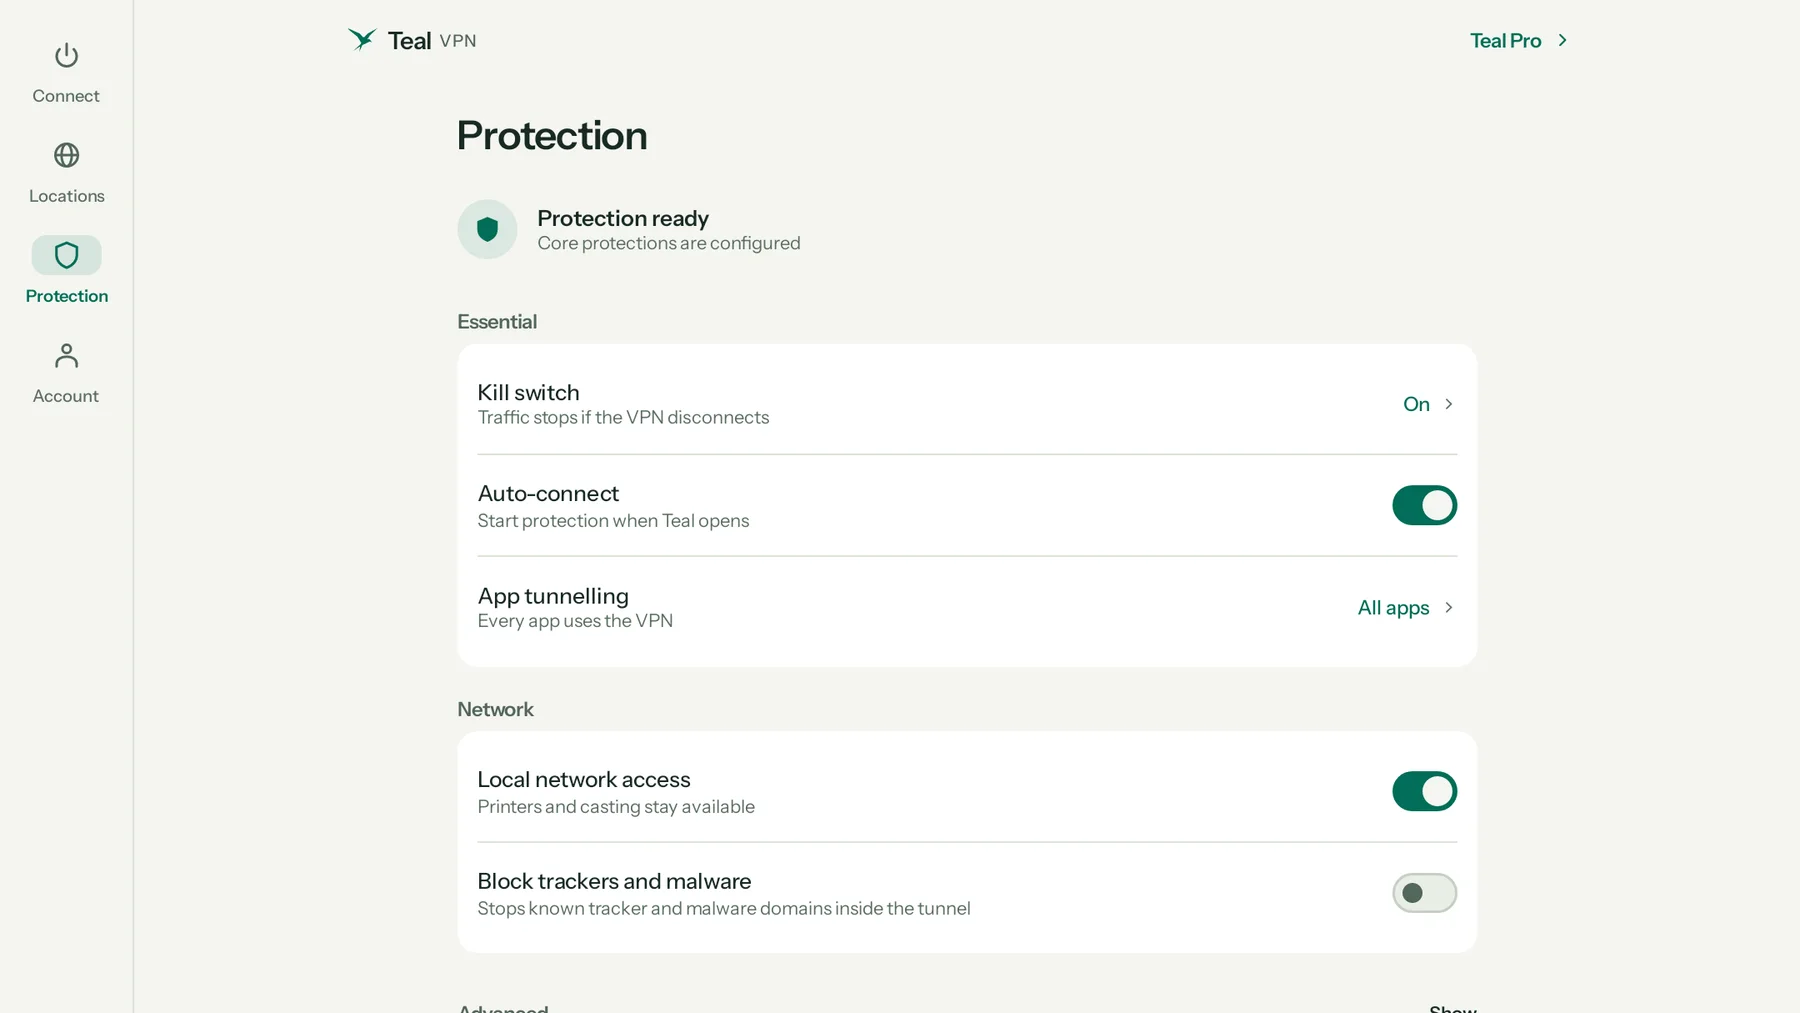Image resolution: width=1800 pixels, height=1013 pixels.
Task: Enable Block trackers and malware toggle
Action: 1424,893
